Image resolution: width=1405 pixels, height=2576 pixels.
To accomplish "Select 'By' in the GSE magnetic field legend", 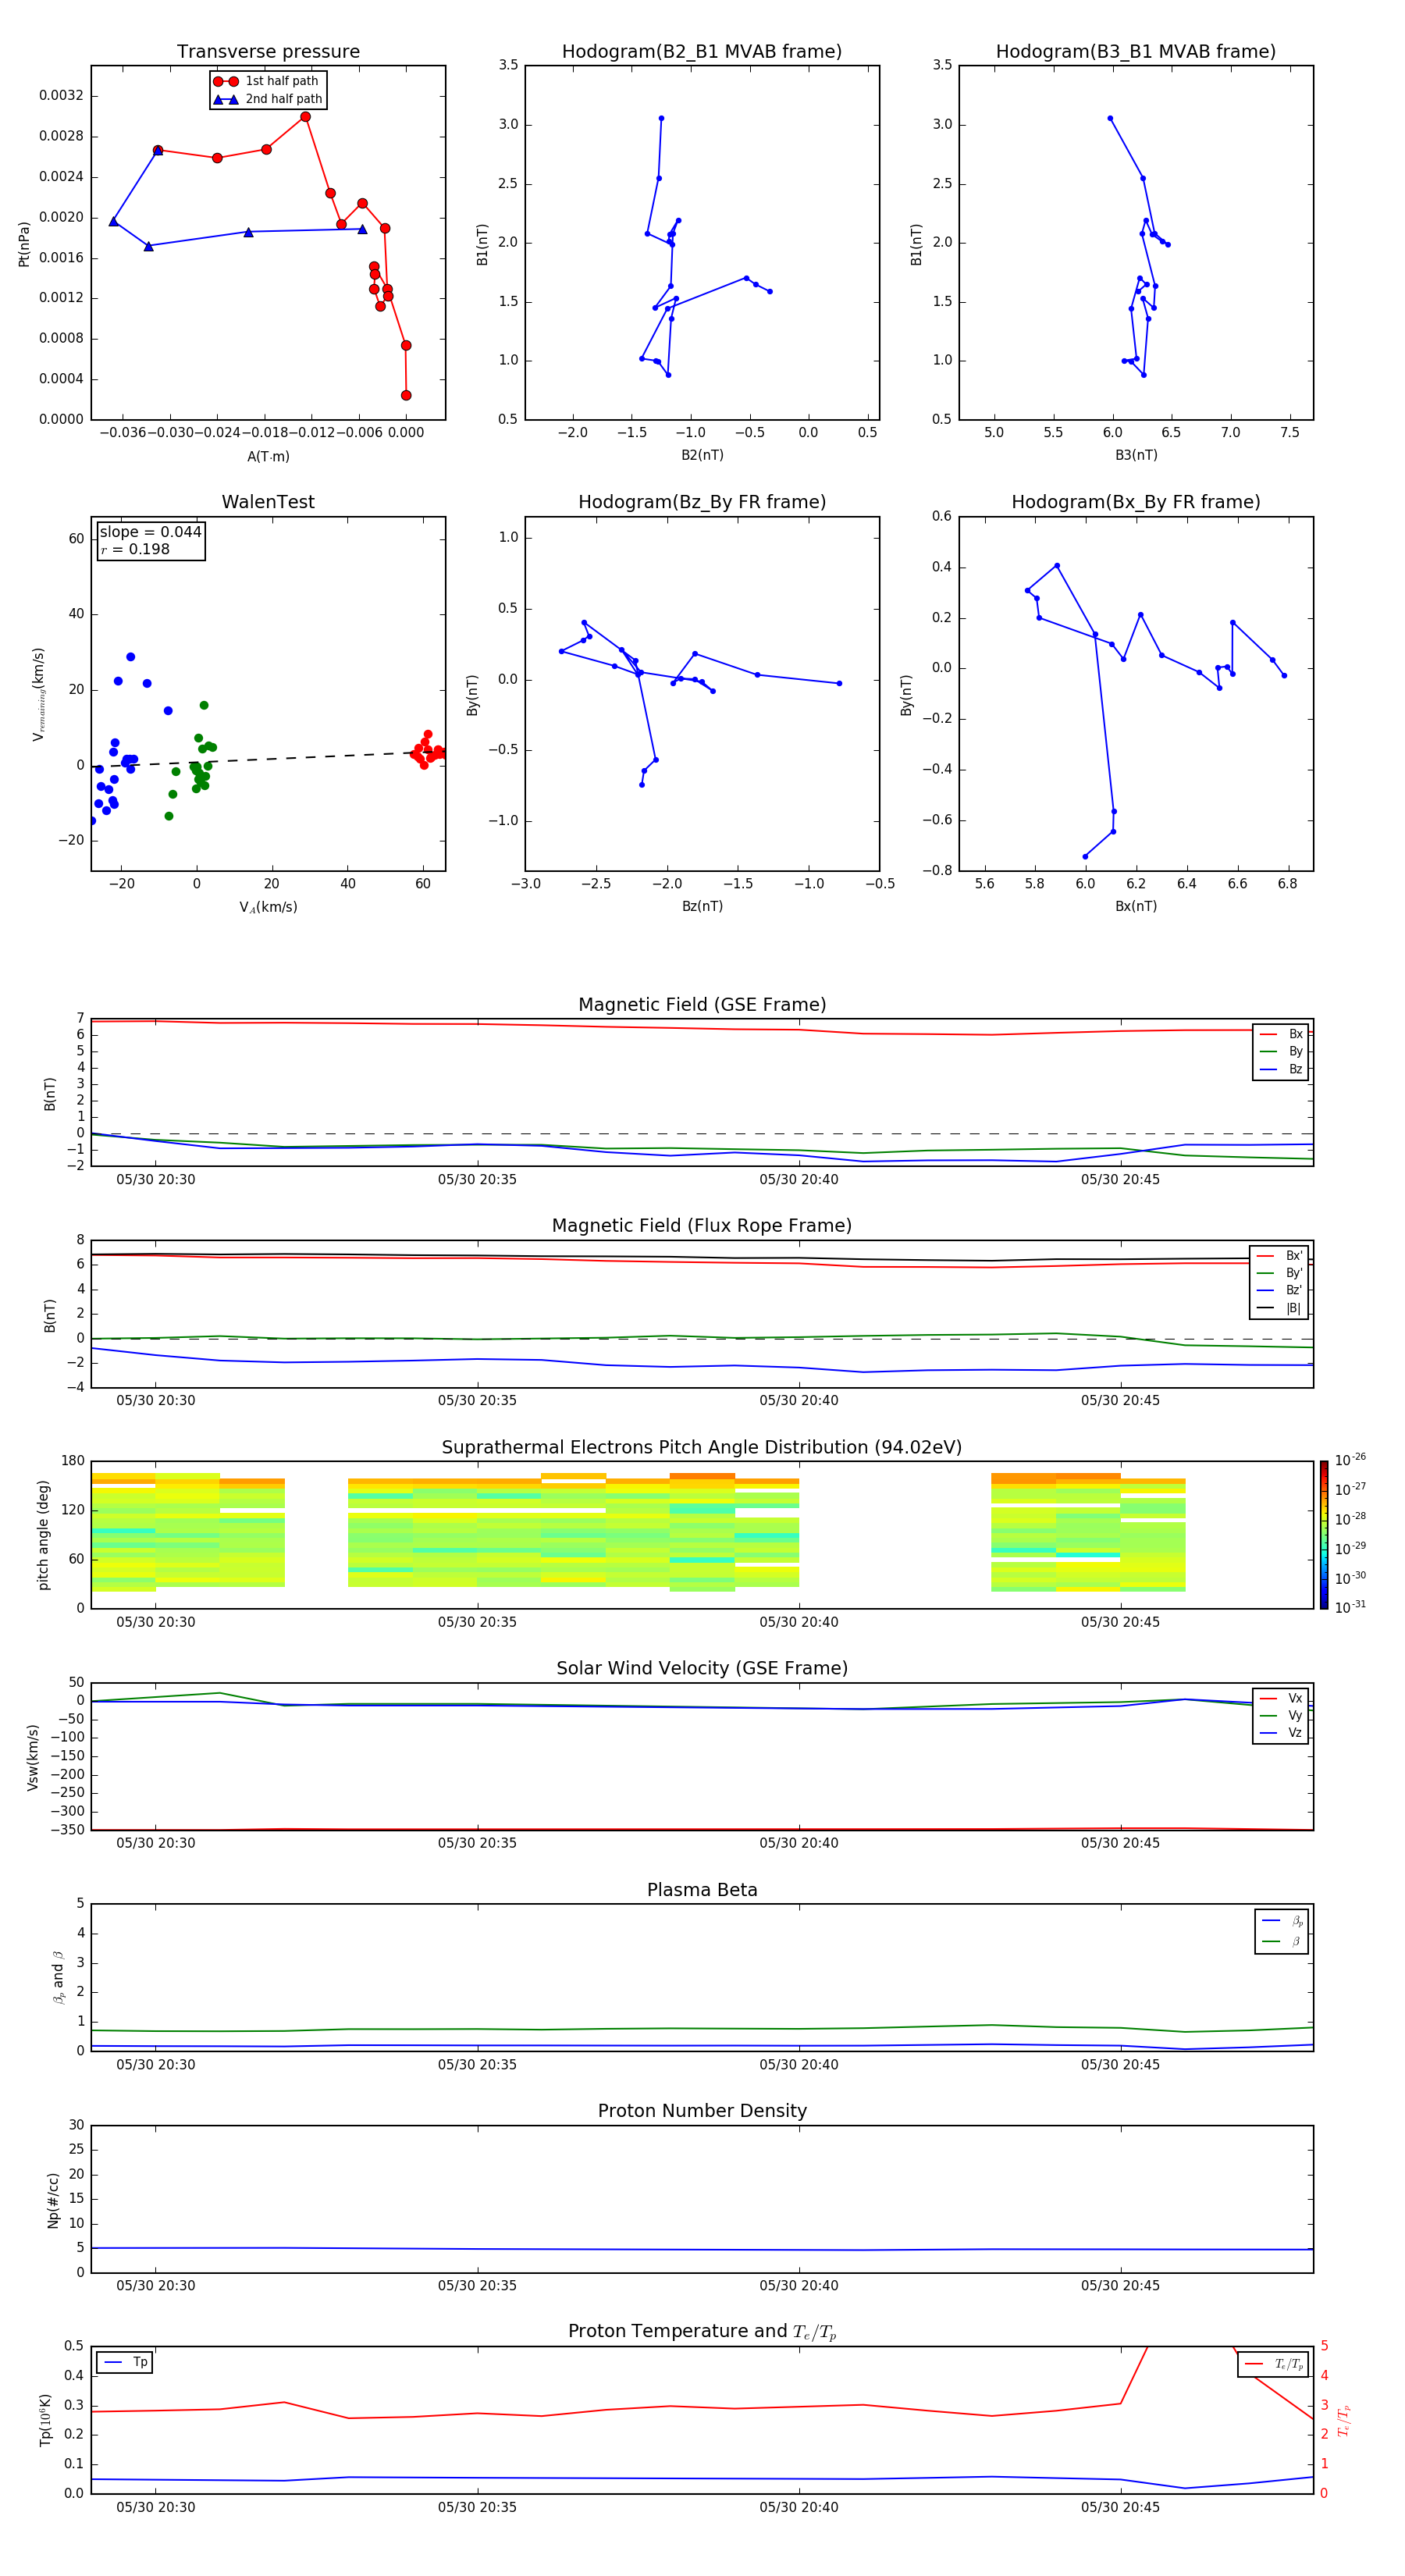I will click(1281, 1051).
